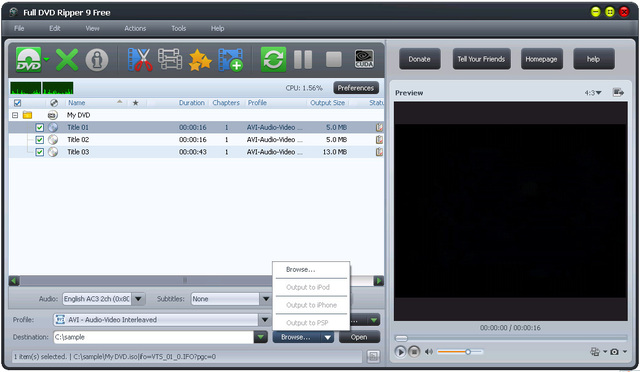Click the help button
The image size is (640, 372).
[593, 59]
